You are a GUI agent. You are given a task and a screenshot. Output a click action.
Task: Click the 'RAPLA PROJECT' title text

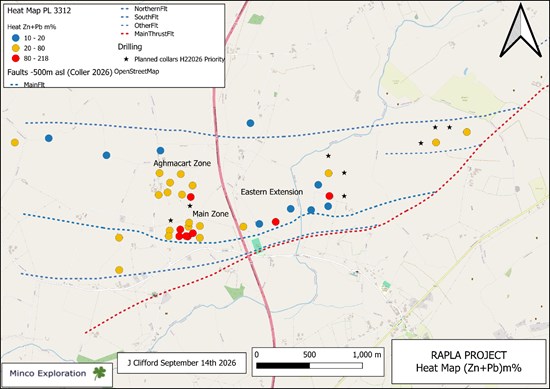coord(468,355)
